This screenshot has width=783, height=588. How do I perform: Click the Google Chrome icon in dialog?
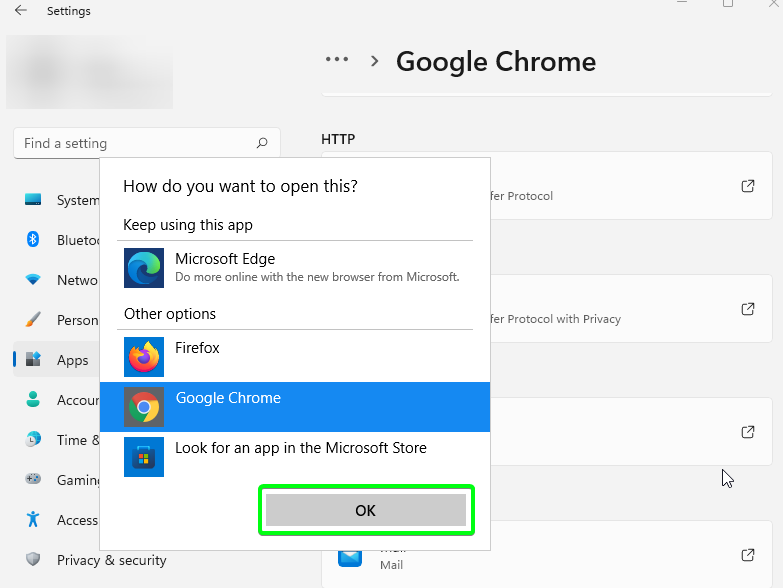pyautogui.click(x=144, y=407)
